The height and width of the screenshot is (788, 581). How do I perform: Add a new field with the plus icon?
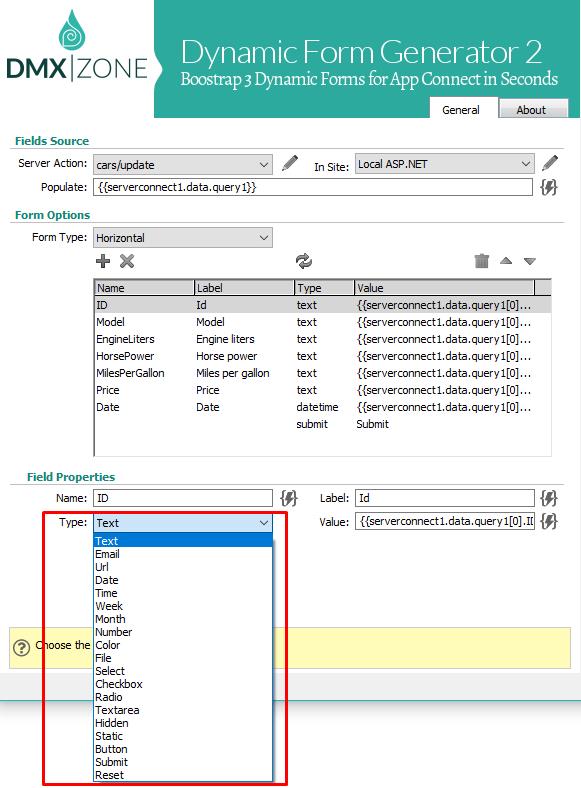103,261
